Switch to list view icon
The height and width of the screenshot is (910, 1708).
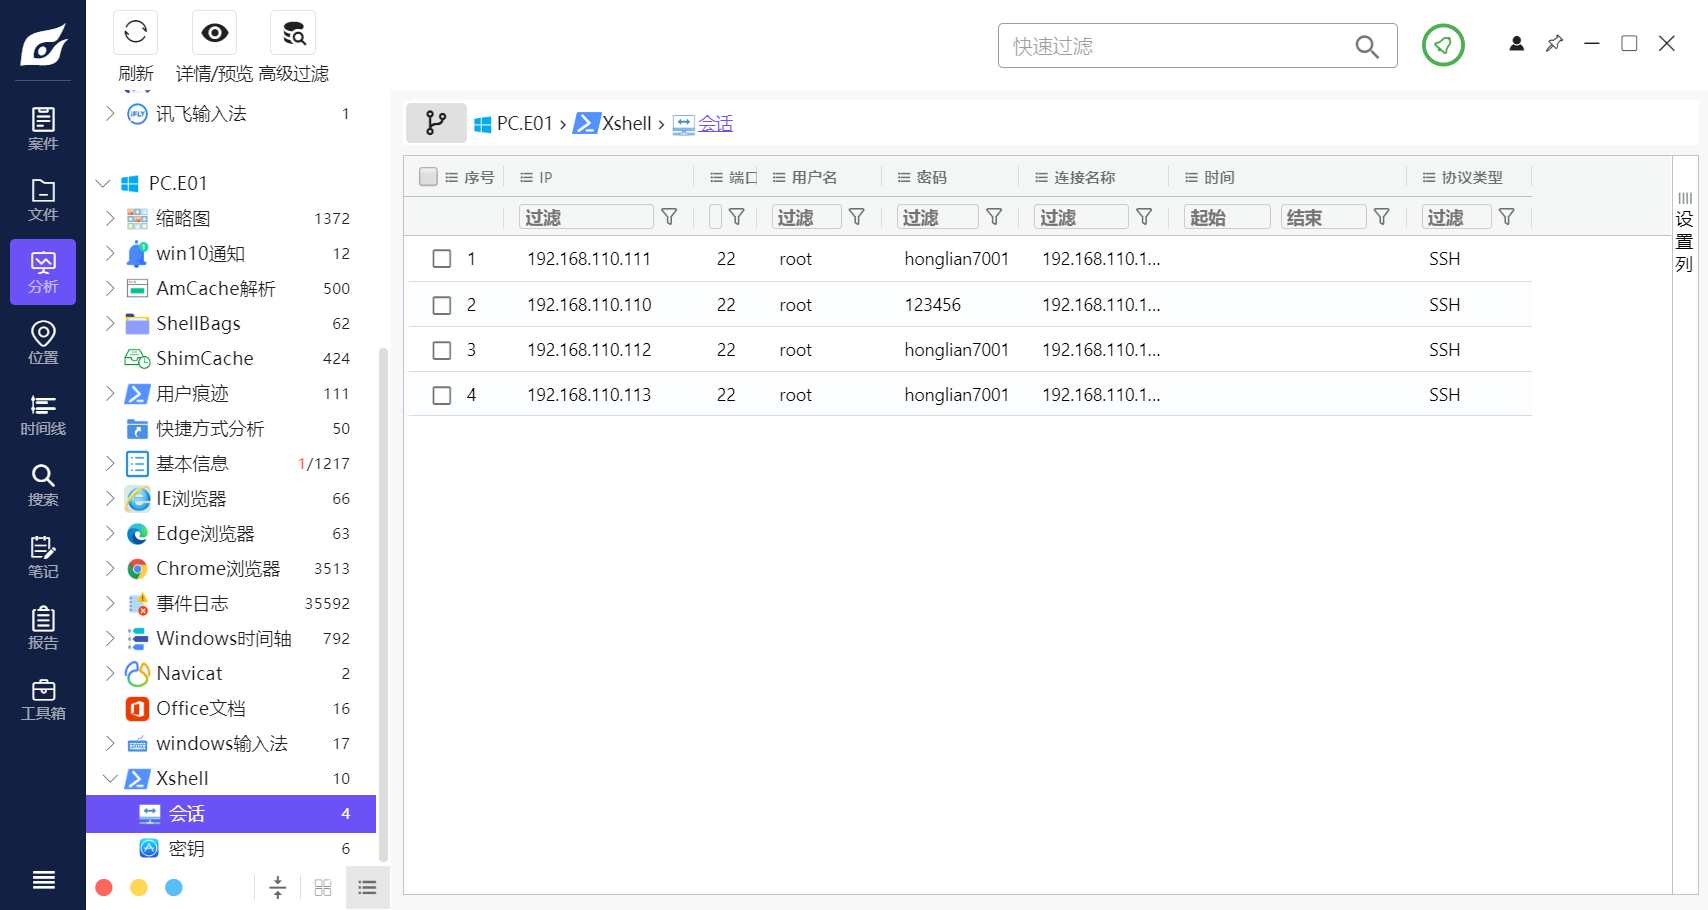(x=367, y=887)
